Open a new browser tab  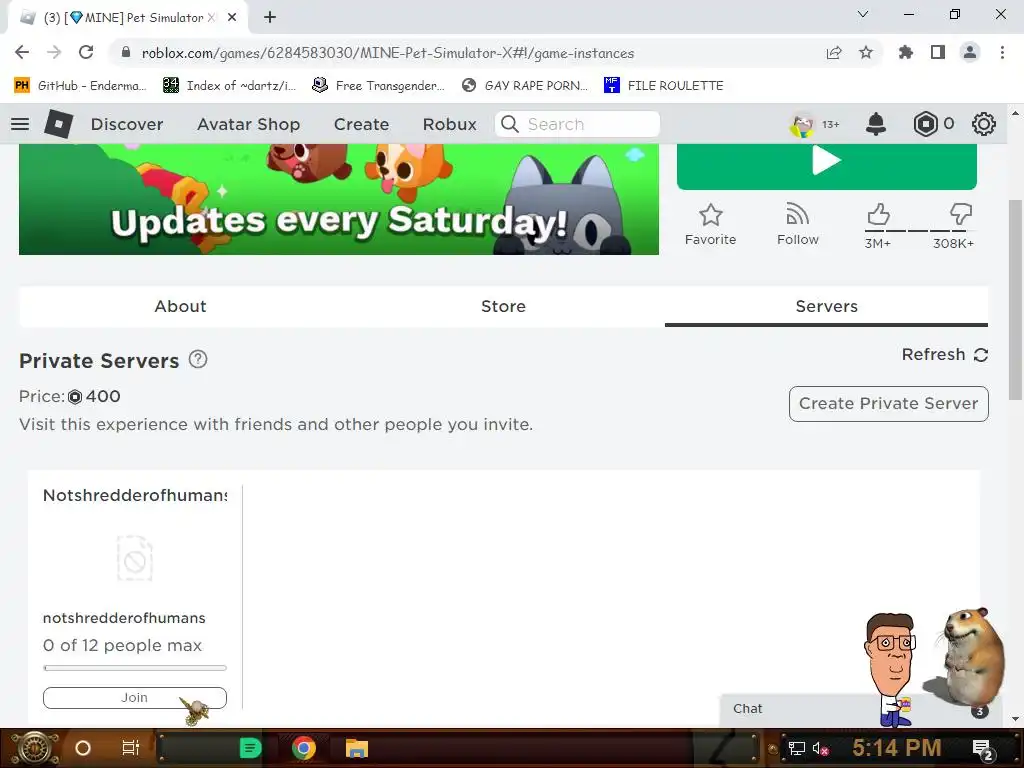coord(270,18)
